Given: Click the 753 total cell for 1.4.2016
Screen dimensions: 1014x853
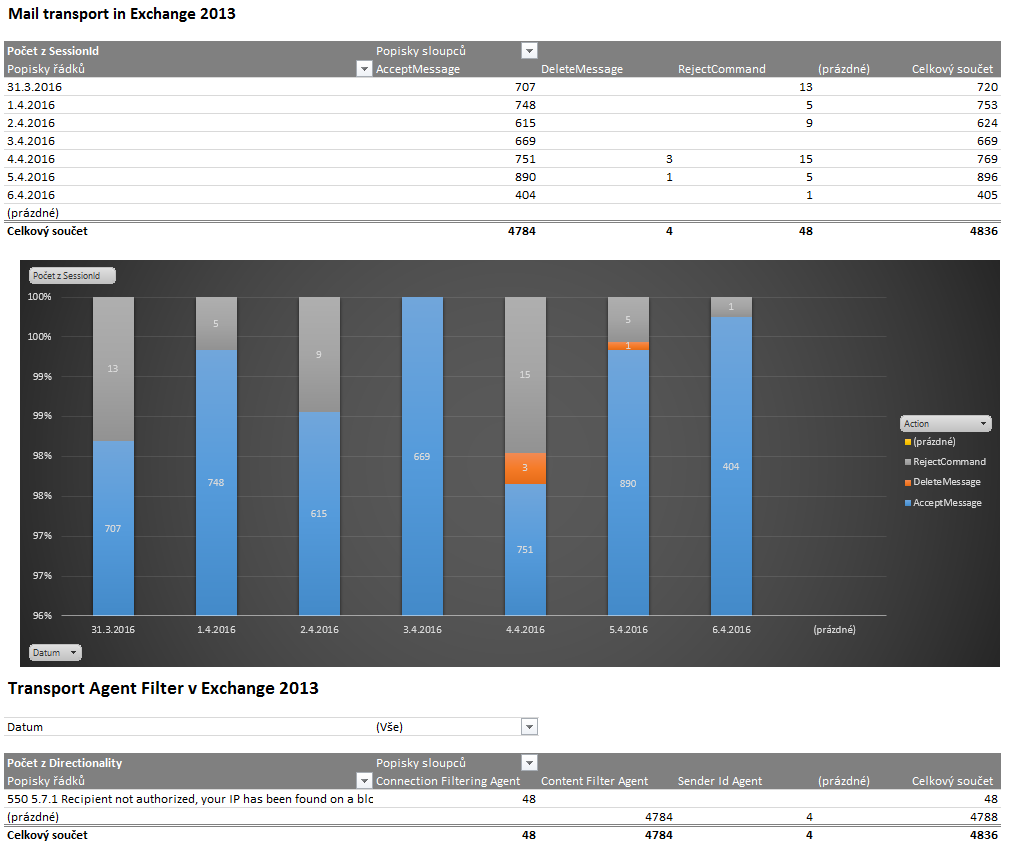Looking at the screenshot, I should 987,105.
